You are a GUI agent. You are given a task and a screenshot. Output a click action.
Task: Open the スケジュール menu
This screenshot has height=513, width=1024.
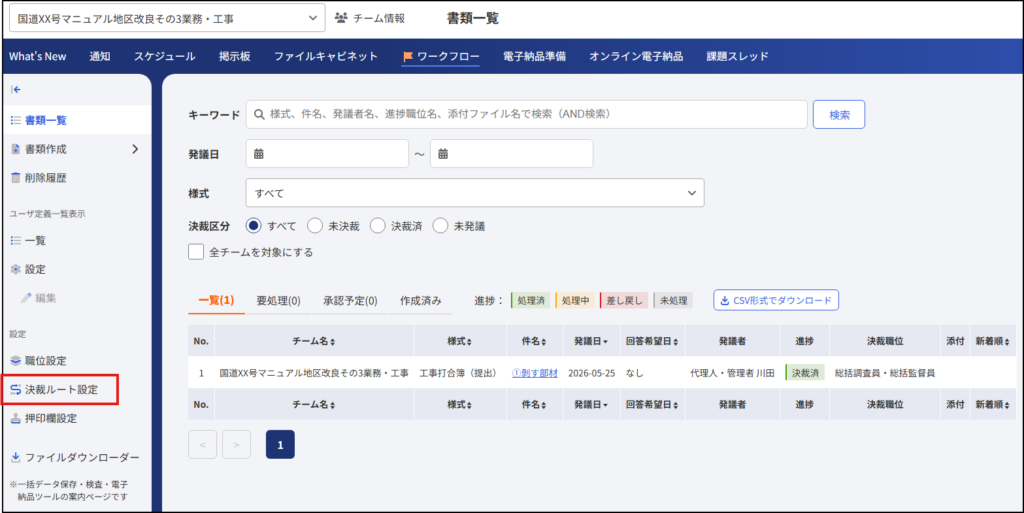(165, 57)
